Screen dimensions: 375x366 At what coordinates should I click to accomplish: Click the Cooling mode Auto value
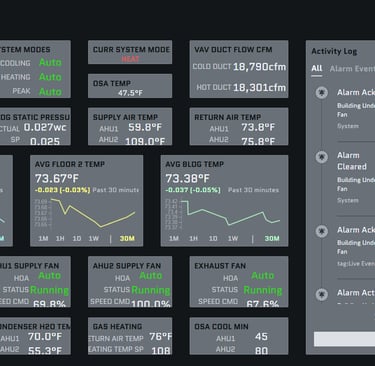click(x=50, y=62)
